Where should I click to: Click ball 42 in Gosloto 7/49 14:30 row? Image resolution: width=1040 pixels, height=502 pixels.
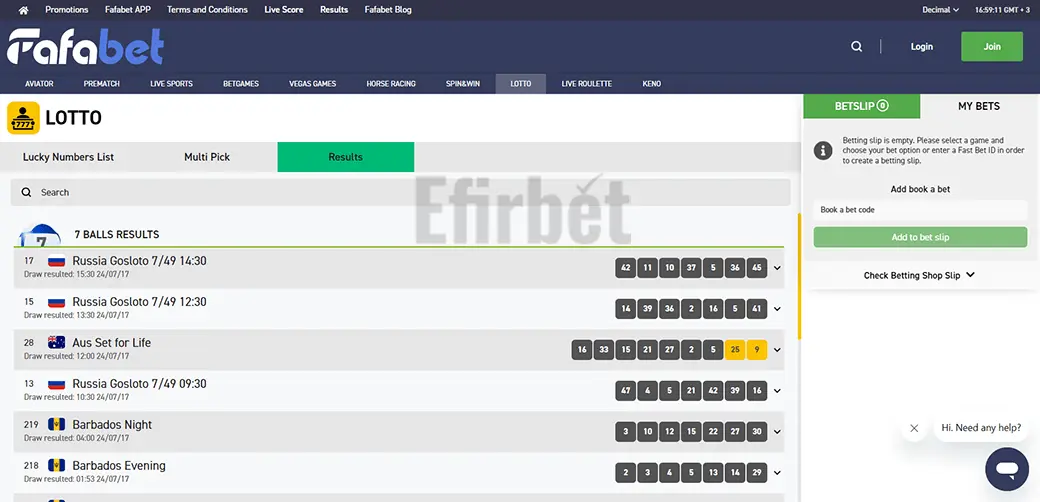coord(625,268)
